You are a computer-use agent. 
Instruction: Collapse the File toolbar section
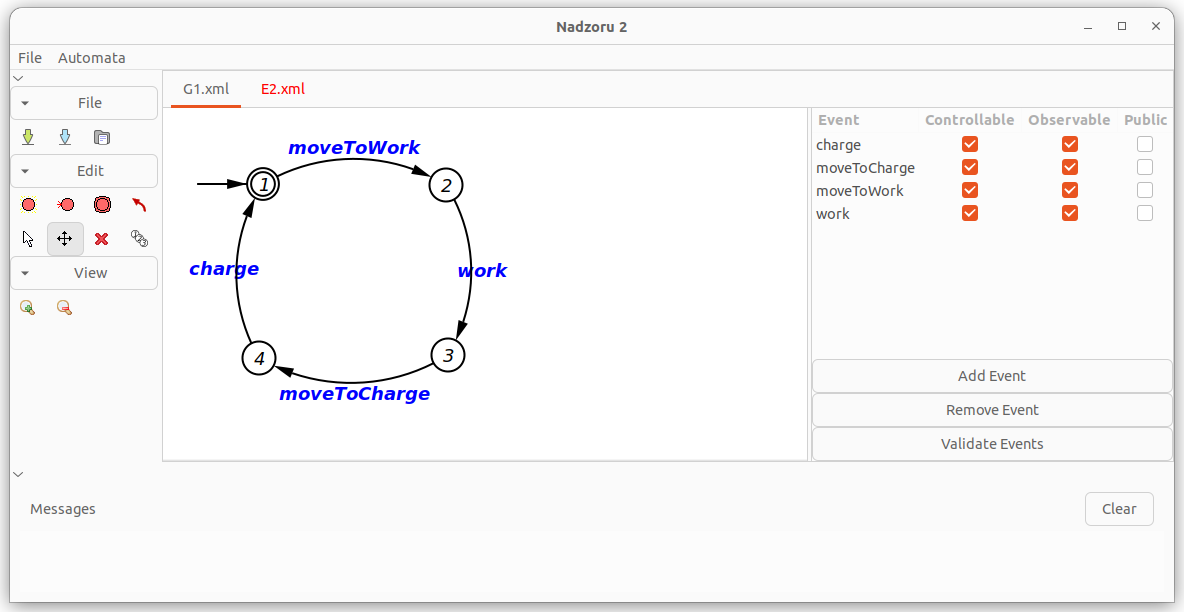coord(84,103)
